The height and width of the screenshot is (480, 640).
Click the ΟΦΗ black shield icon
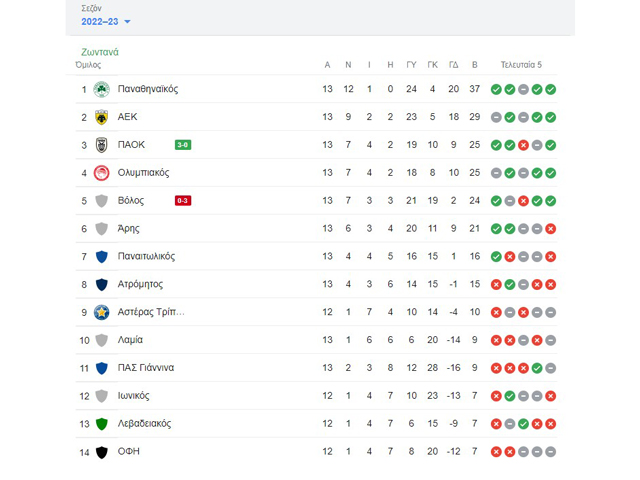[x=101, y=452]
